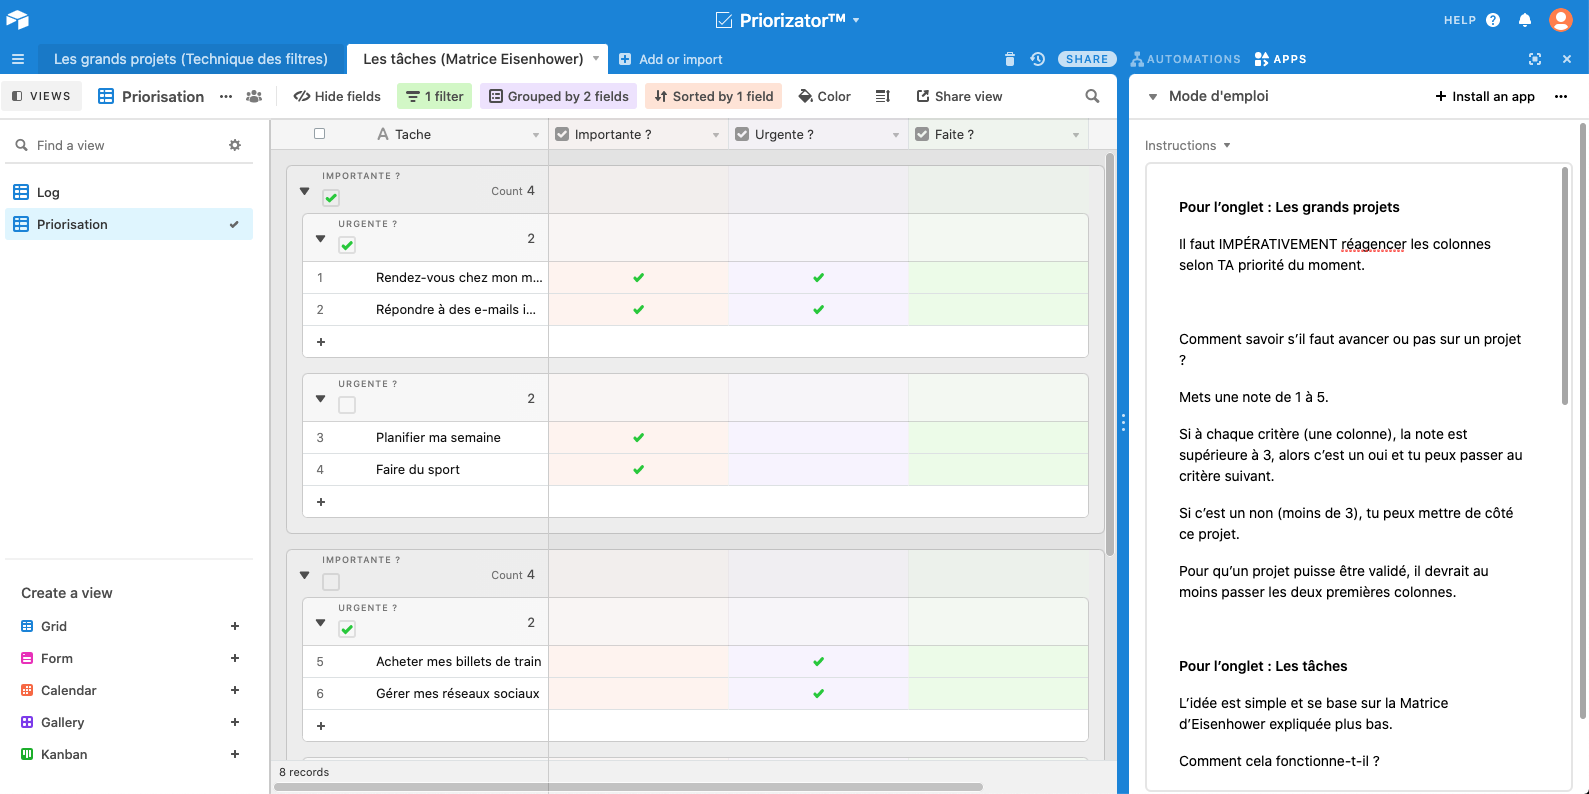Click the search magnifier in toolbar
The width and height of the screenshot is (1589, 794).
point(1092,96)
